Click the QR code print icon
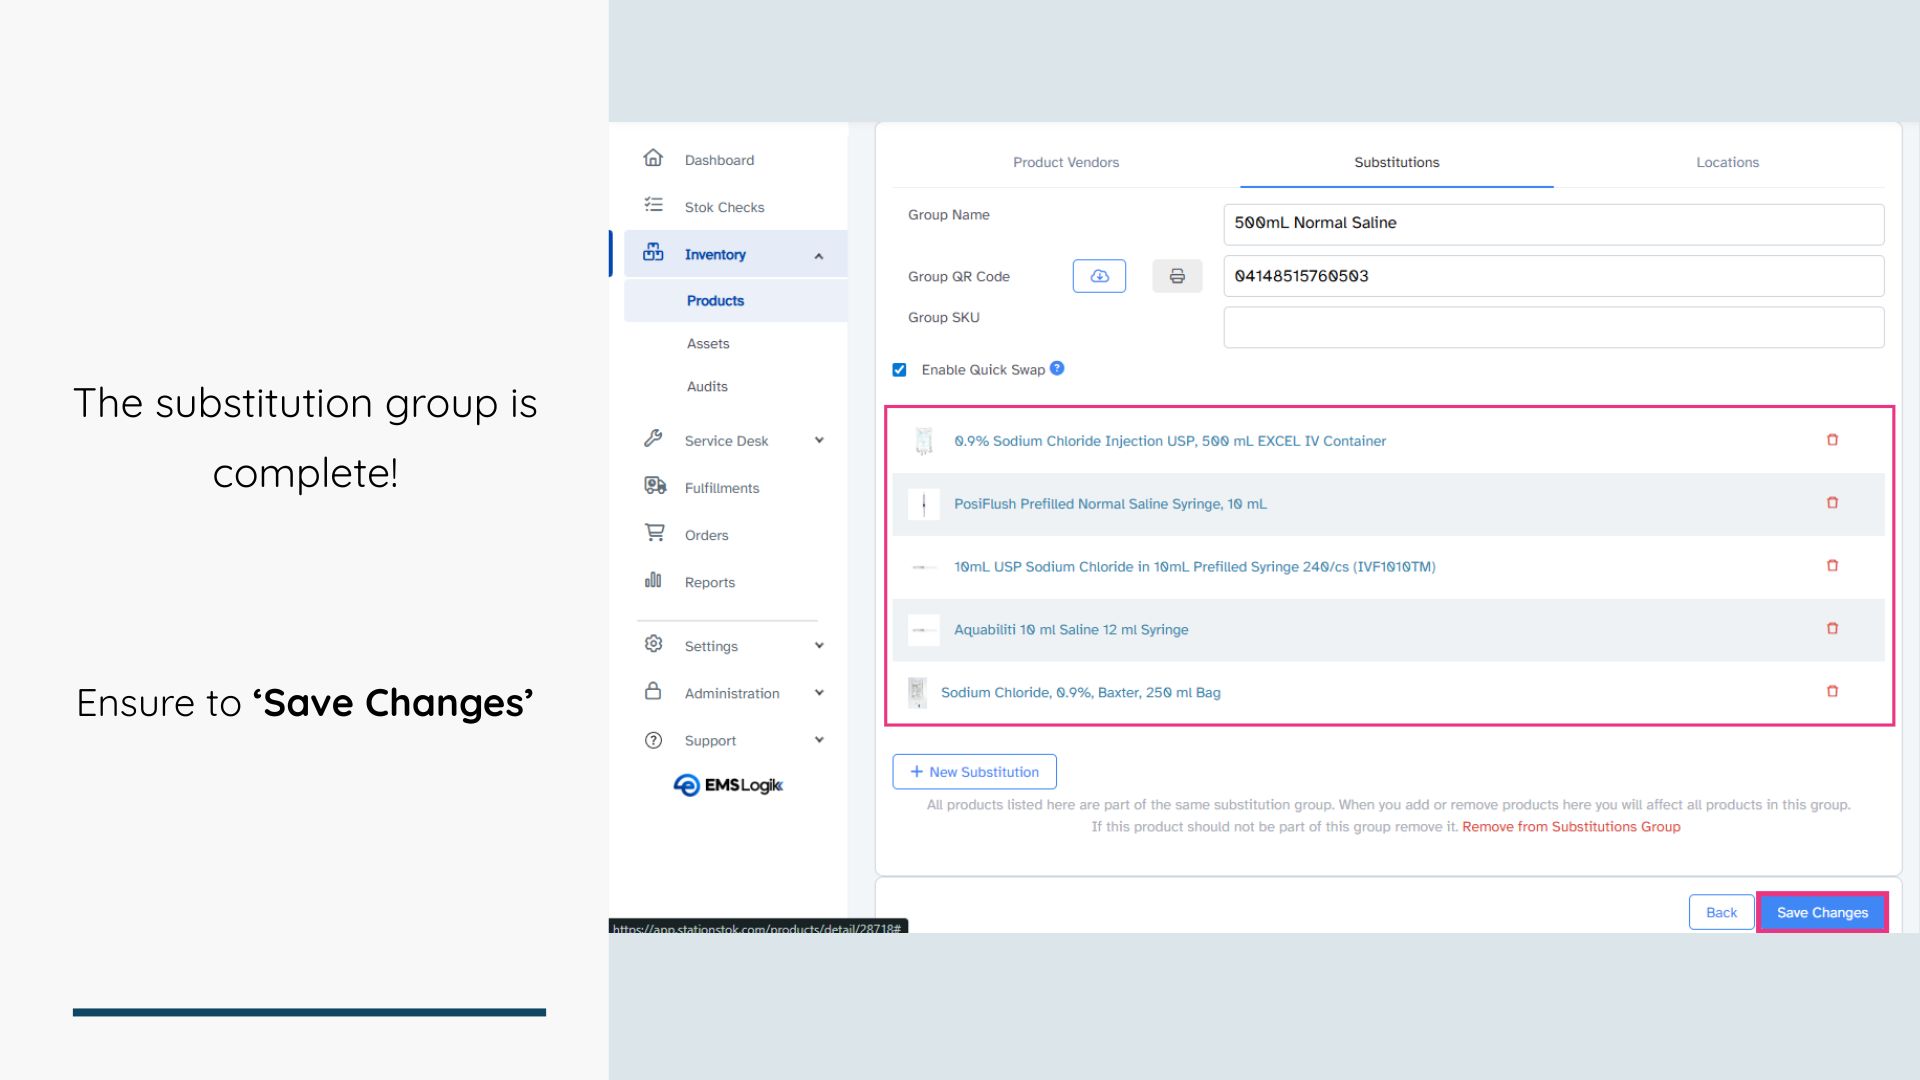The width and height of the screenshot is (1920, 1080). pos(1177,276)
